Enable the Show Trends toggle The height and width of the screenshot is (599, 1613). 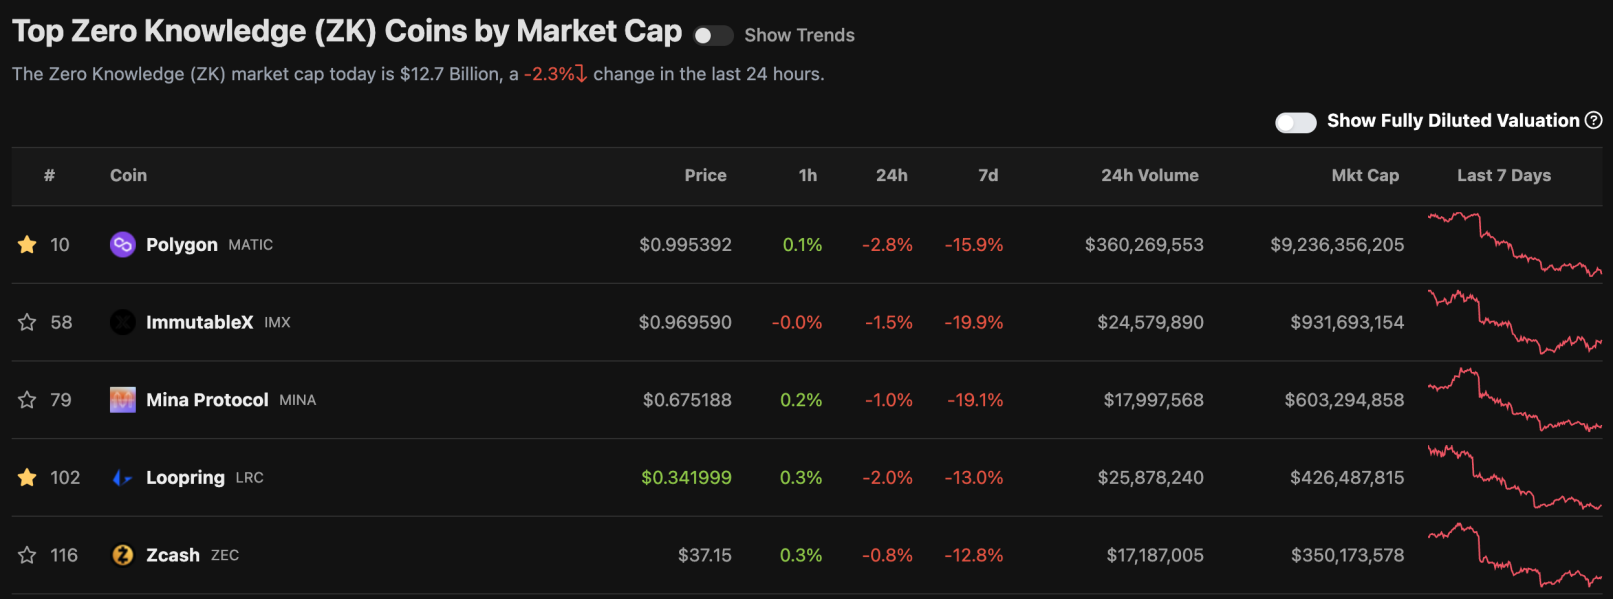(713, 35)
